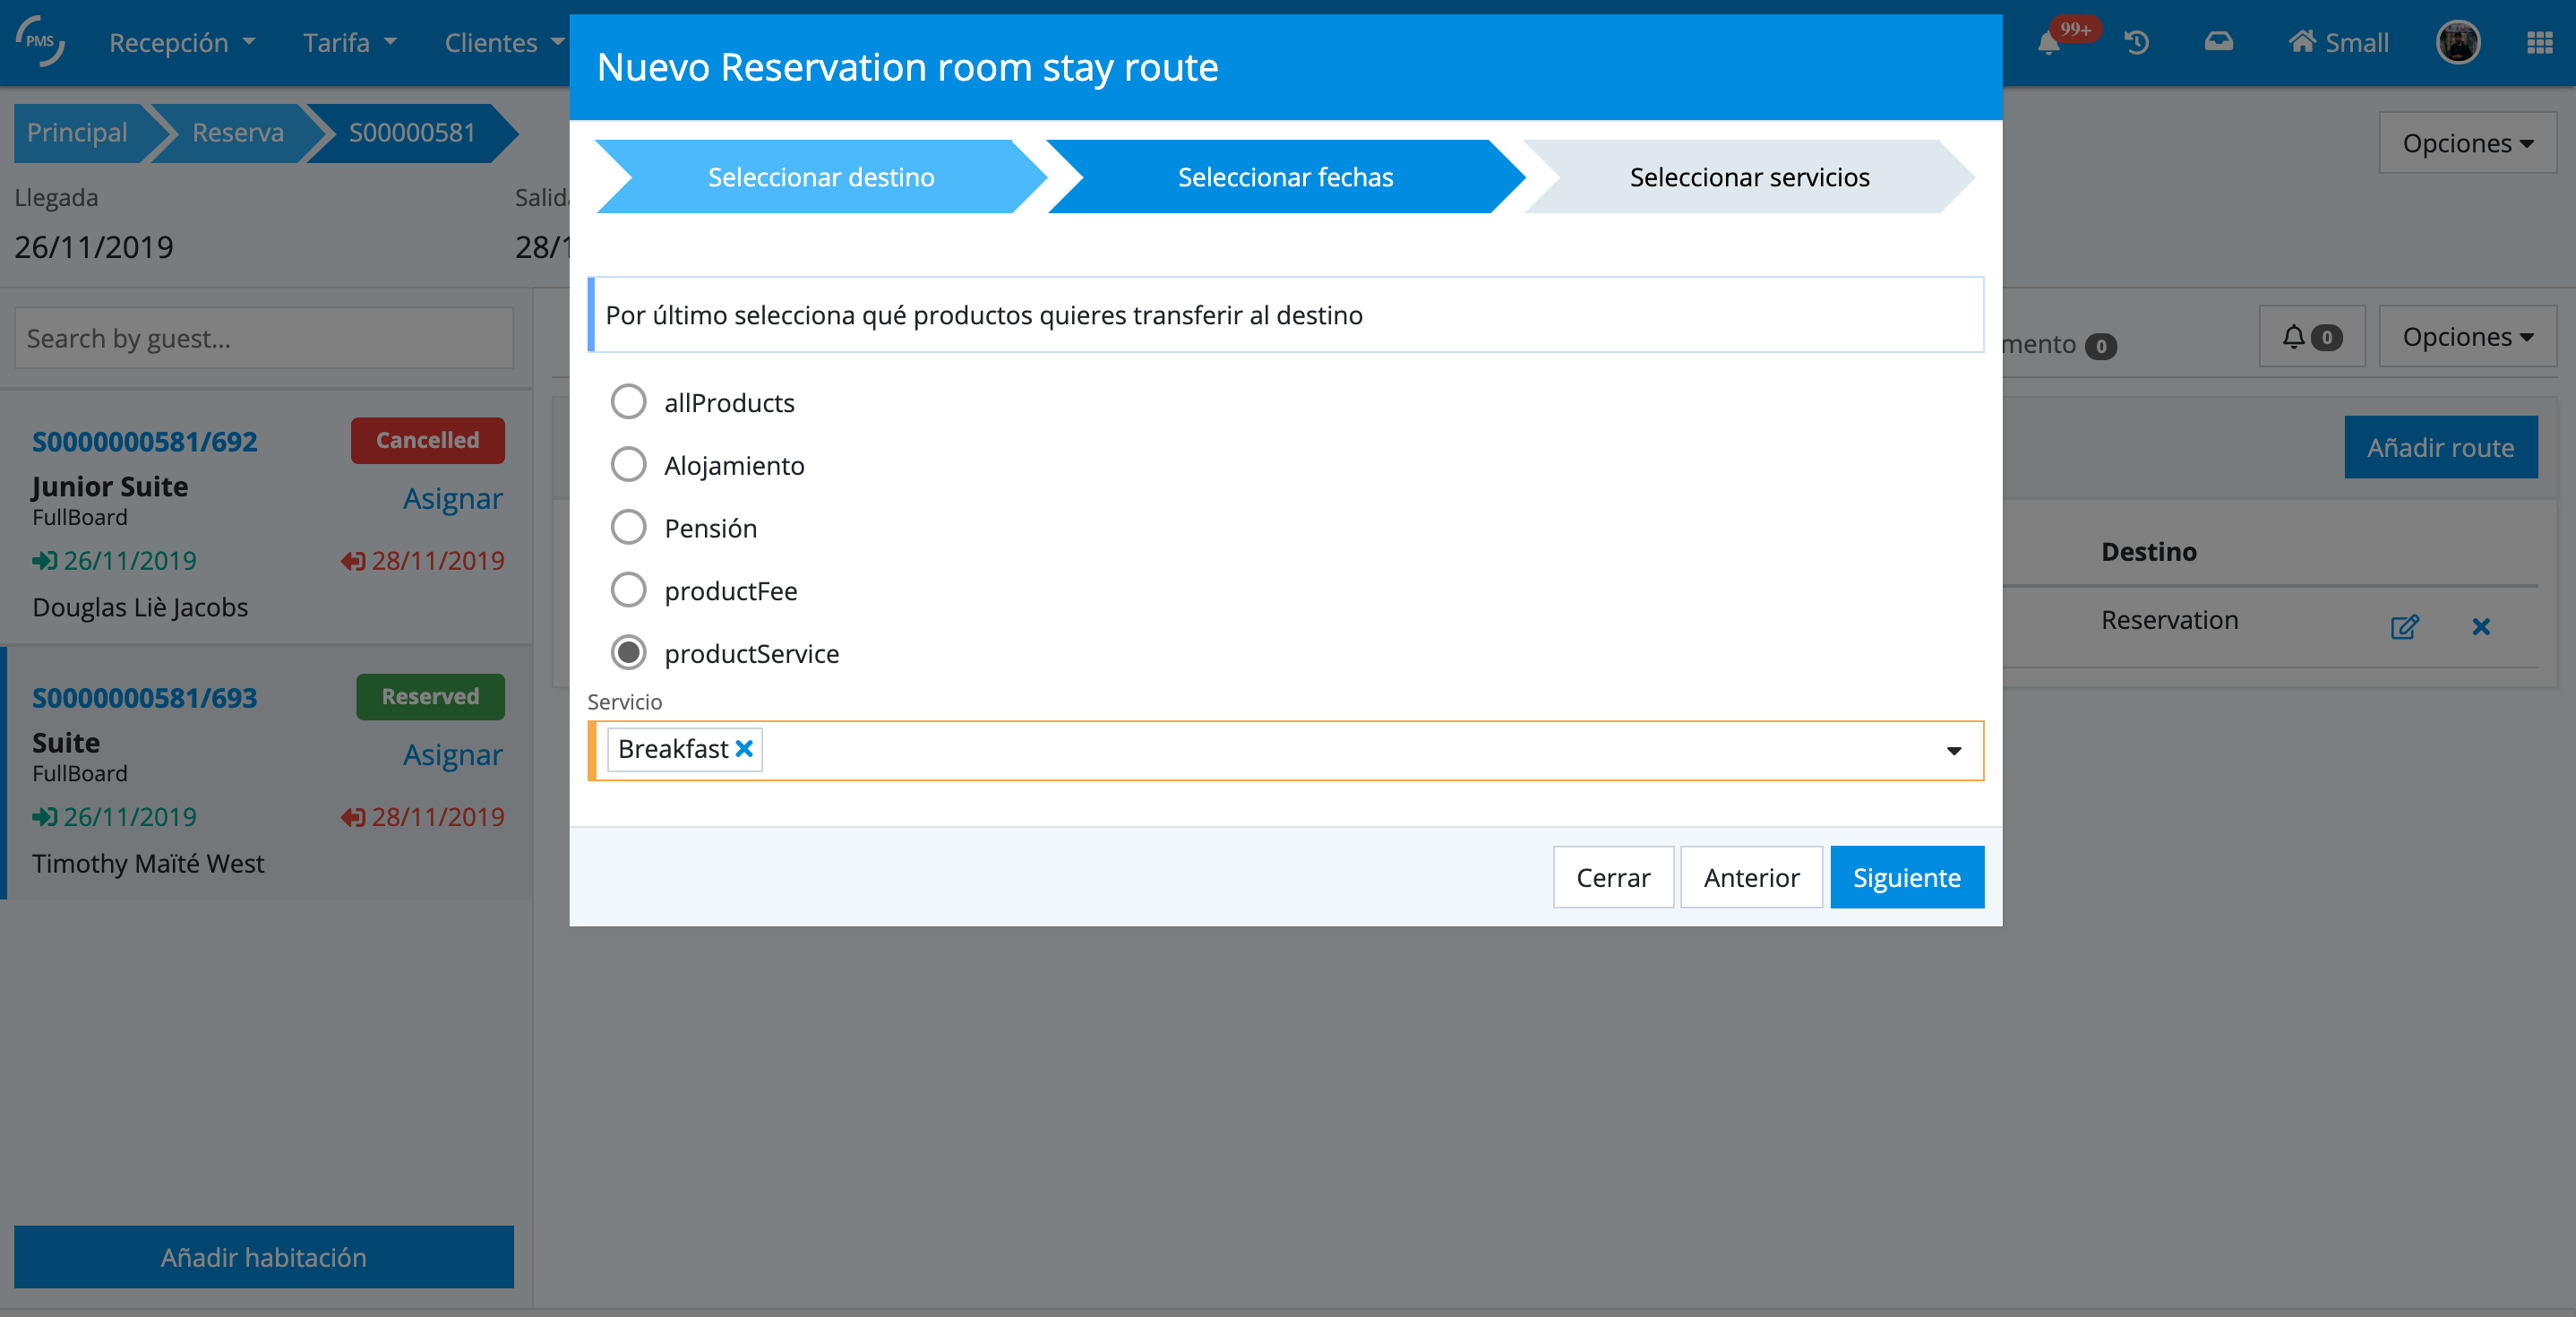The image size is (2576, 1317).
Task: Click the bell button with 0 badge
Action: click(x=2312, y=337)
